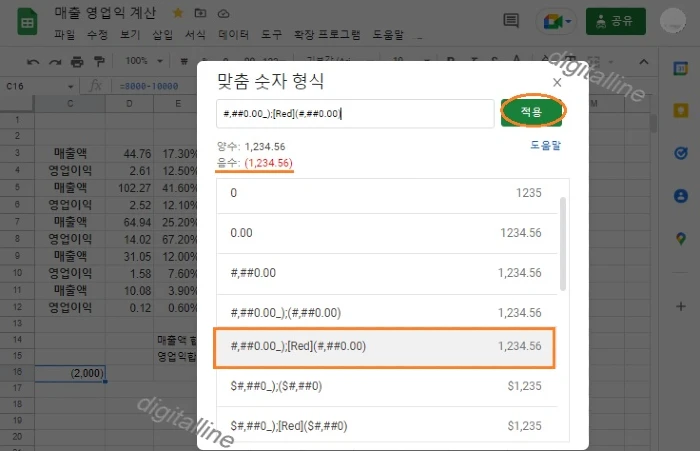Select the #,##0.00_);[Red](#,##0.00) format option
The image size is (700, 451).
coord(385,347)
